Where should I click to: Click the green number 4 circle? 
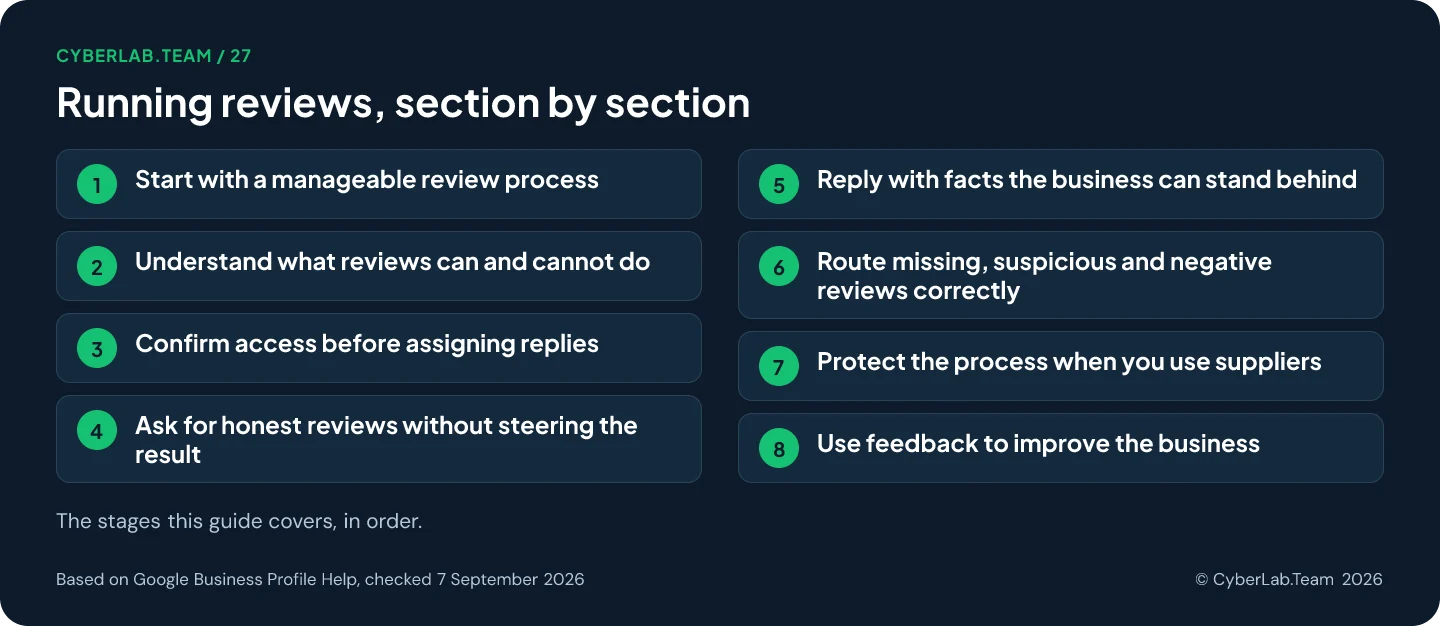tap(97, 430)
